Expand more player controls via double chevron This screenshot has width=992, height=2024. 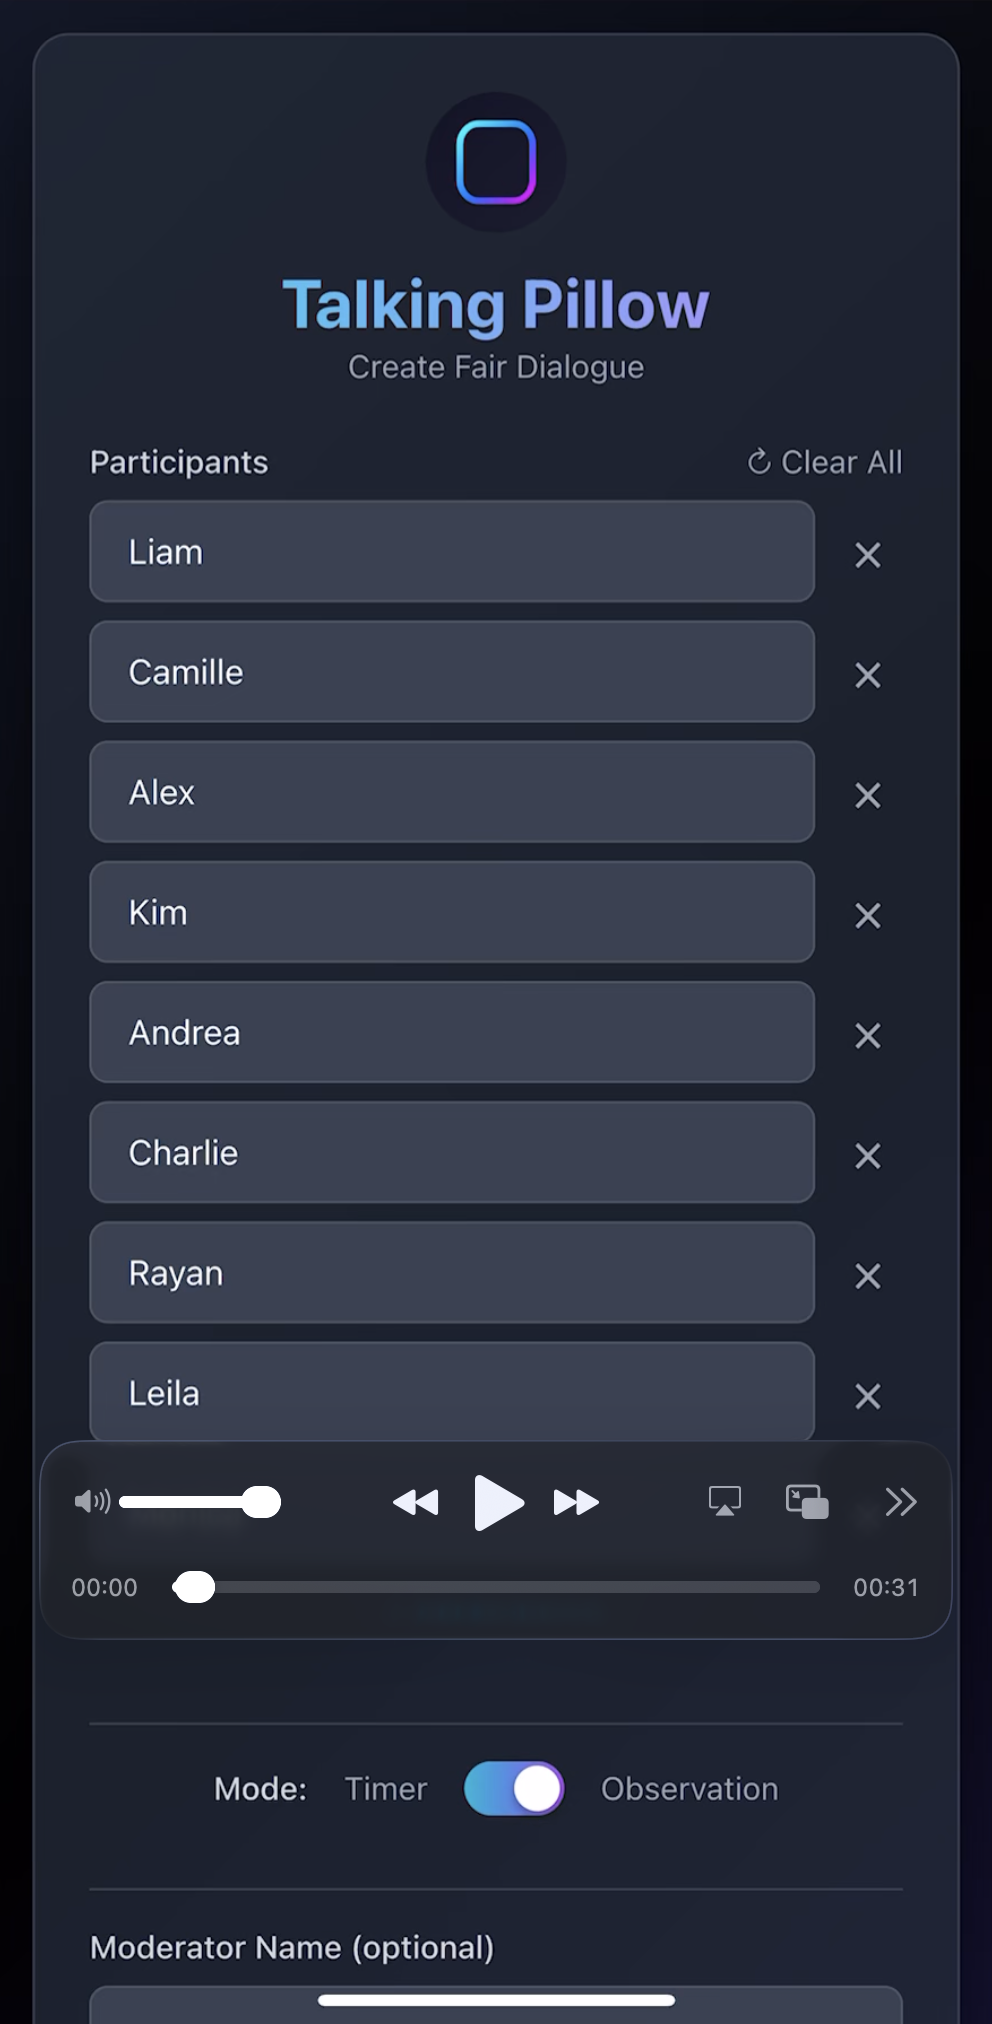[899, 1501]
